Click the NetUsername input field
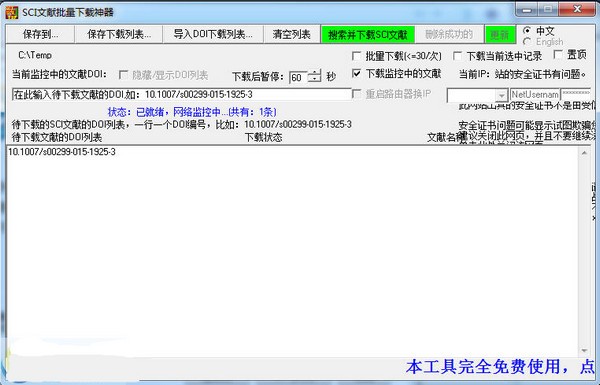The image size is (600, 385). coord(535,95)
